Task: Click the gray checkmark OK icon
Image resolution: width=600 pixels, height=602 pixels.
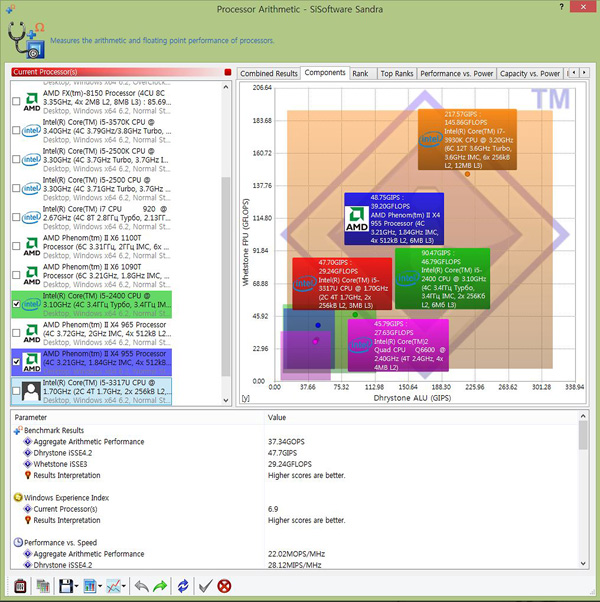Action: [x=205, y=586]
